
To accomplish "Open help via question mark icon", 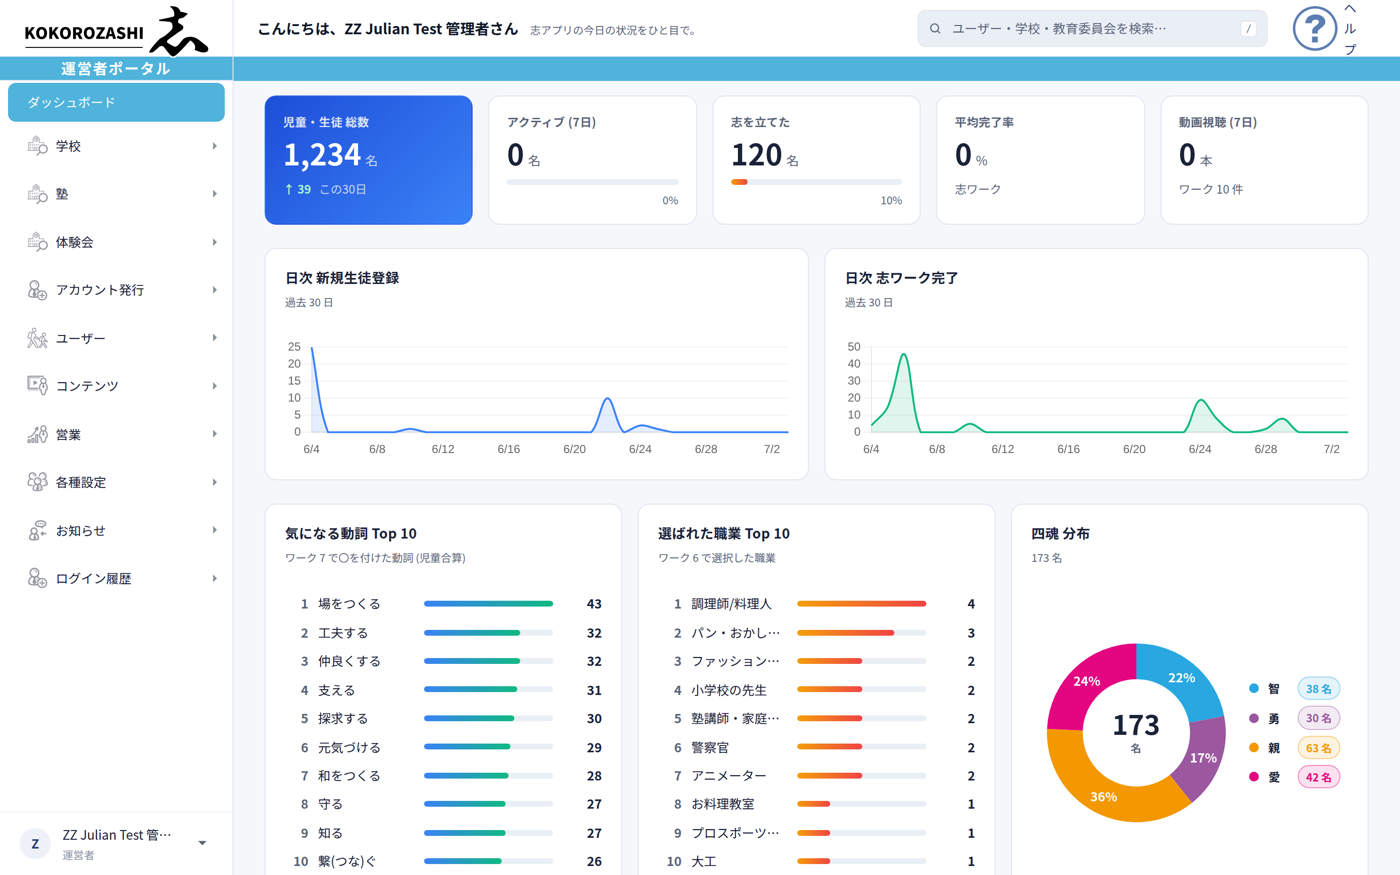I will pos(1314,28).
